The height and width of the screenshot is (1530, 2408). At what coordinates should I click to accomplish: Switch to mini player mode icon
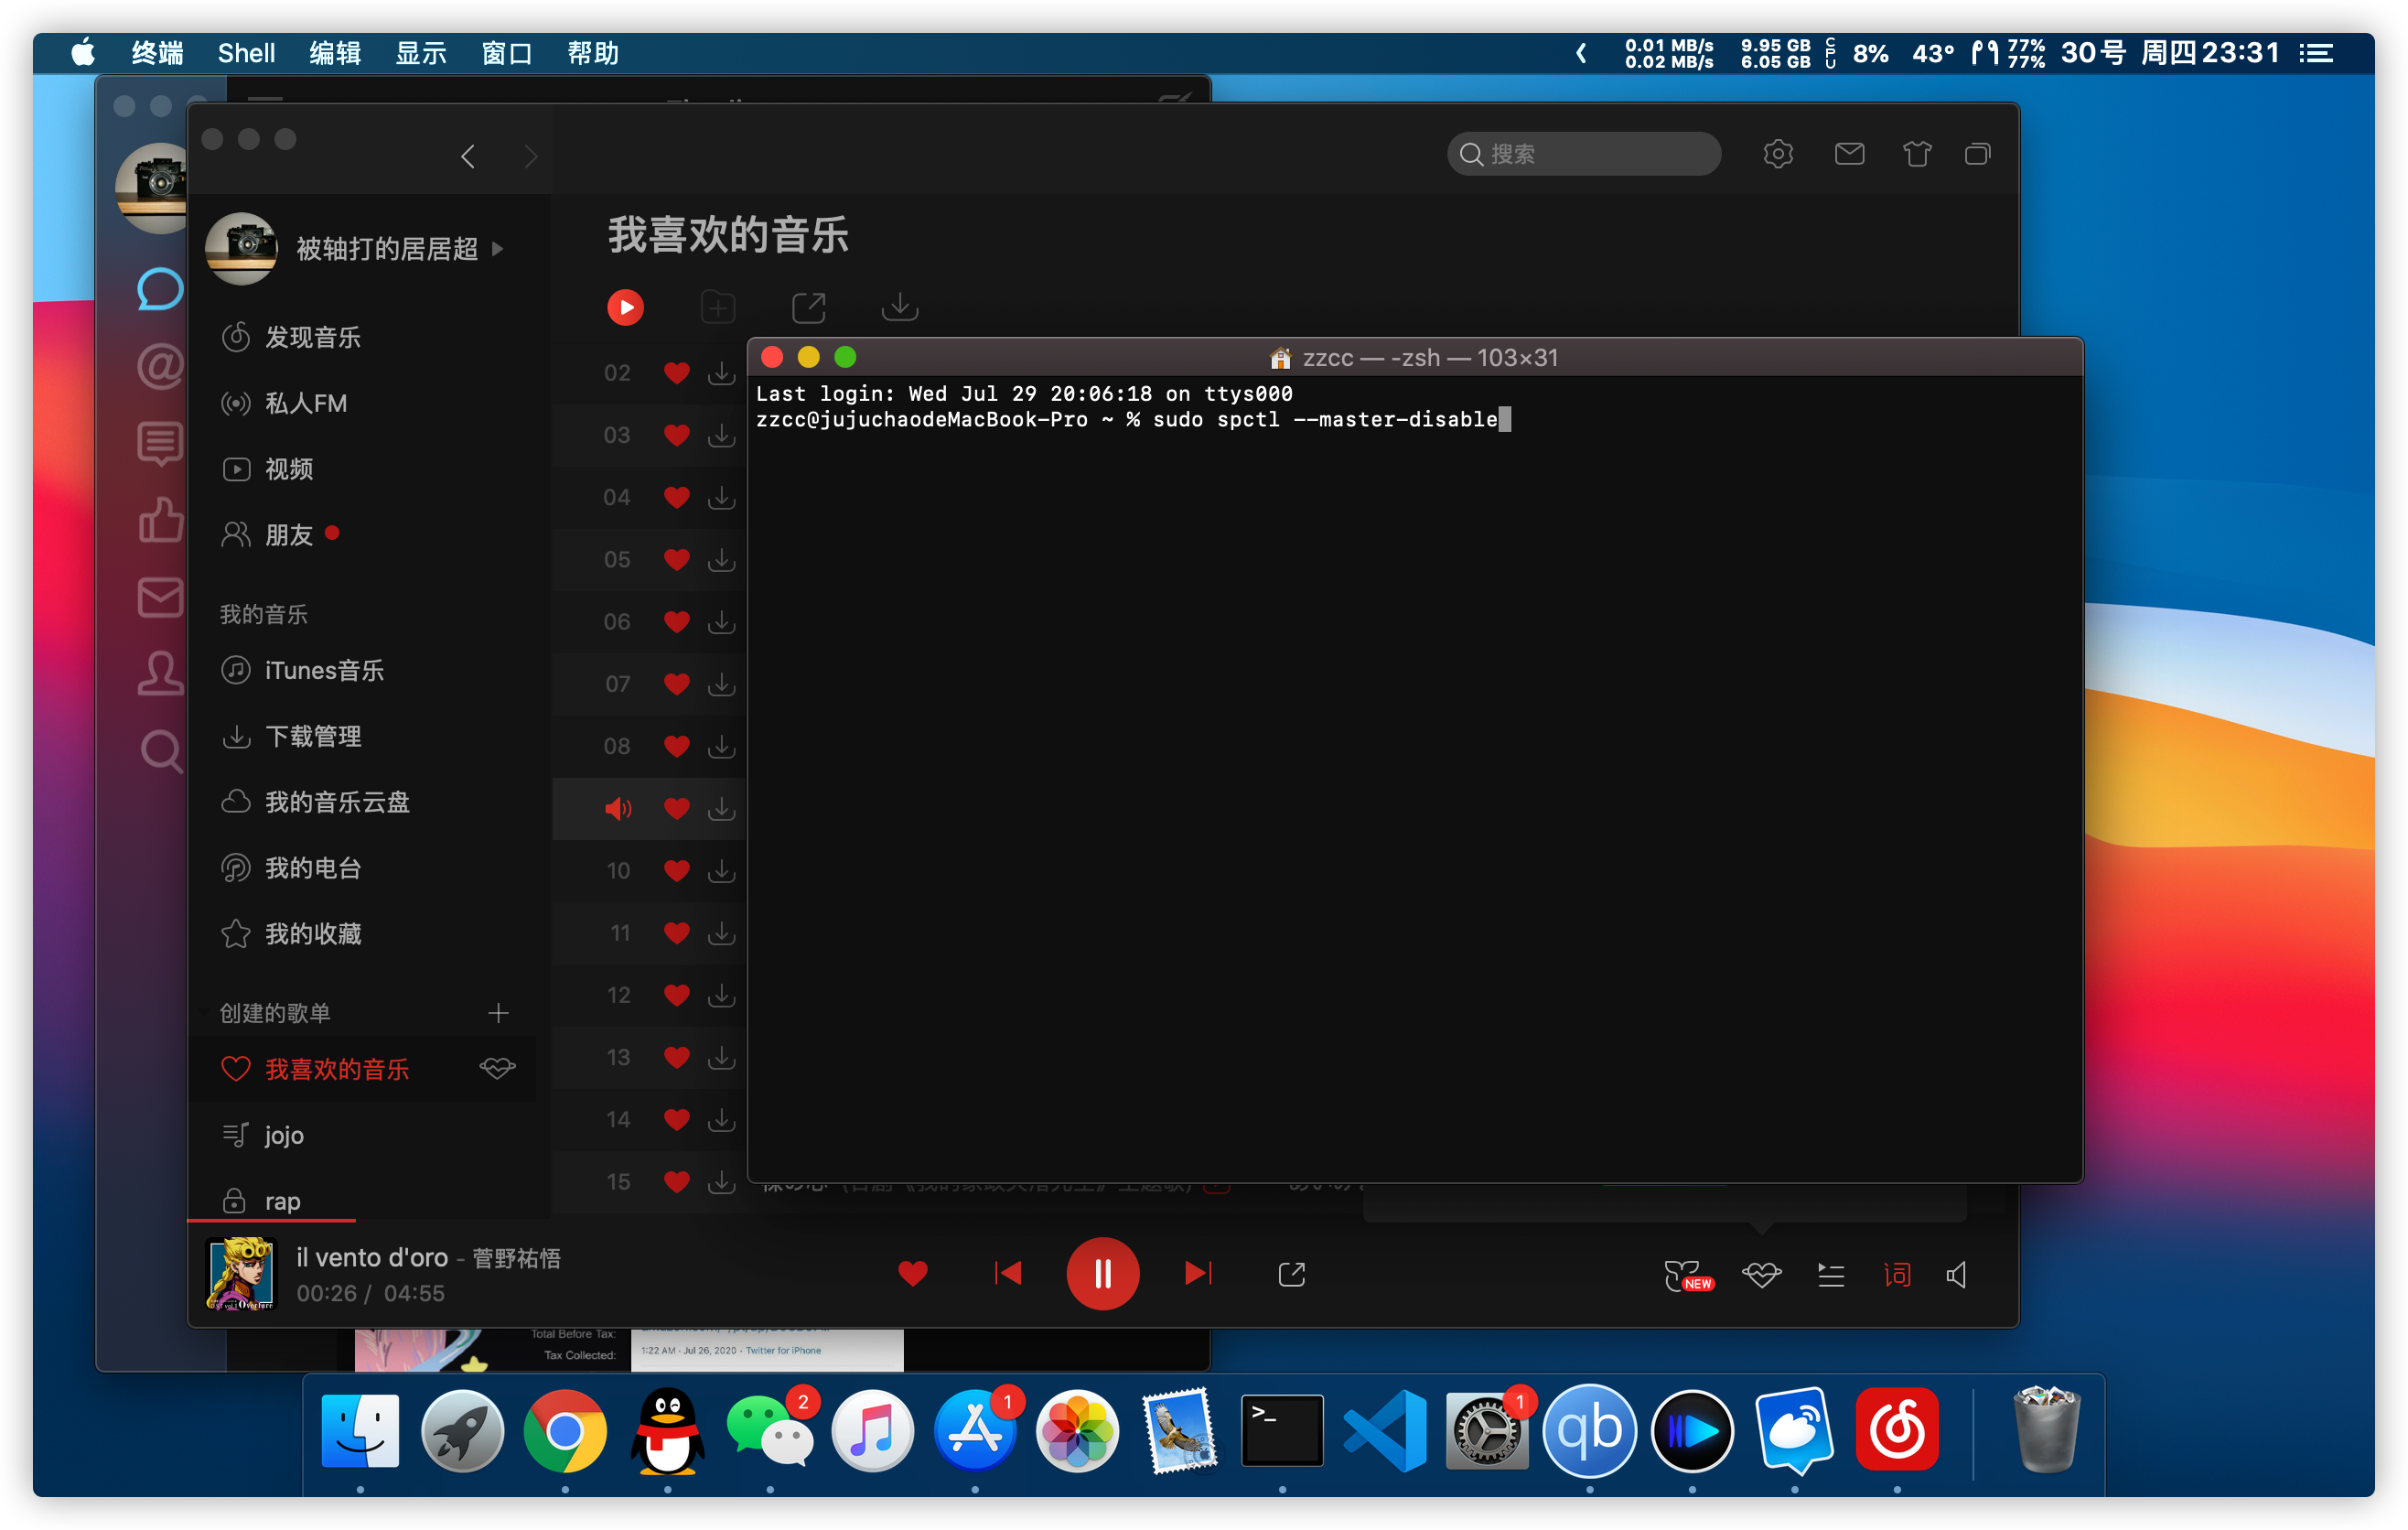coord(1977,154)
